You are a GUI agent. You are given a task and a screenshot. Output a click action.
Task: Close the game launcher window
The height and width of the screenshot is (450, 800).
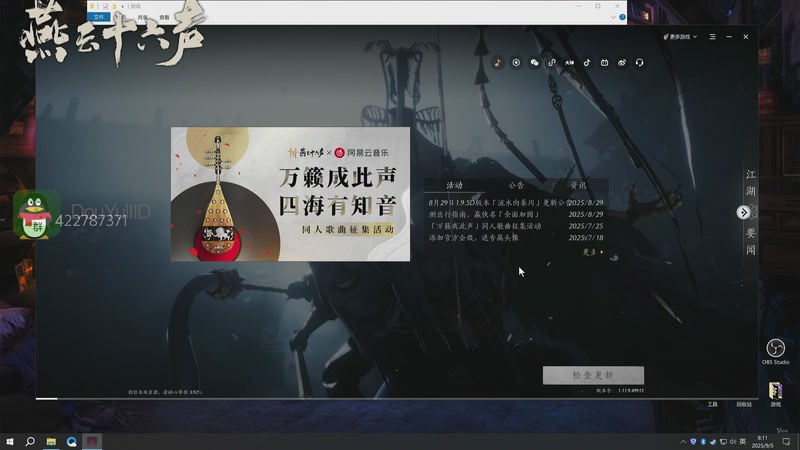[x=746, y=37]
